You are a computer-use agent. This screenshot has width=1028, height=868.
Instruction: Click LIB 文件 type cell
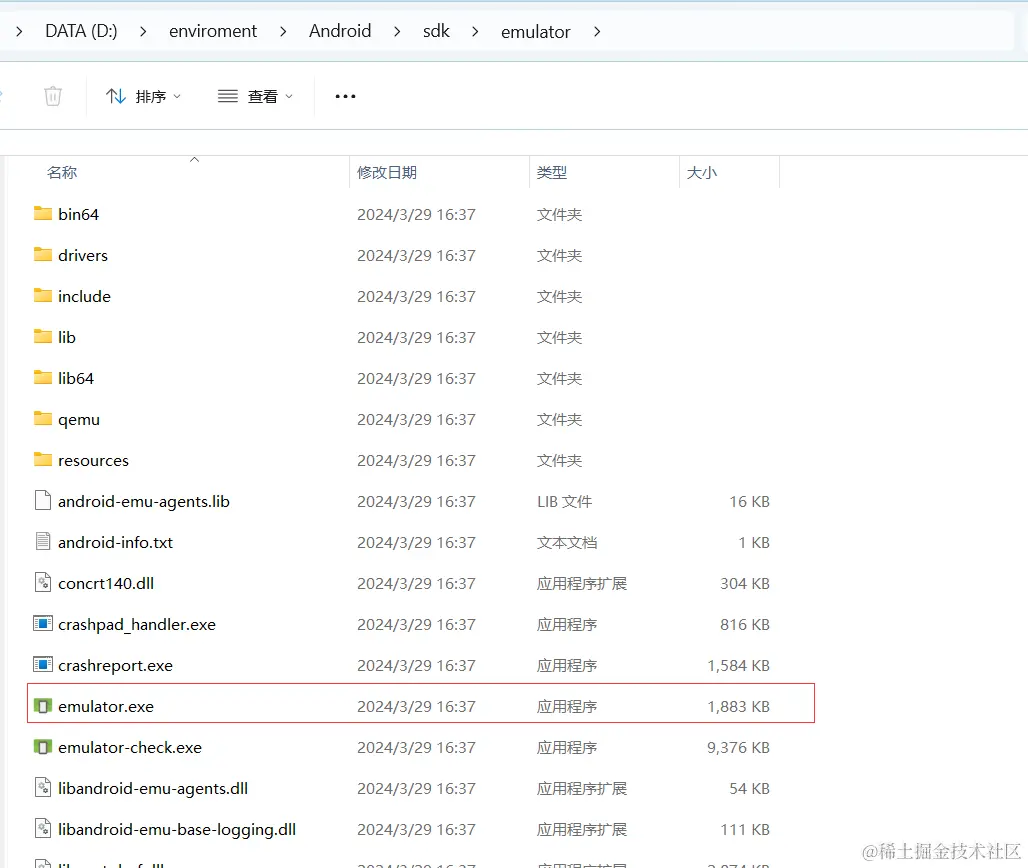click(x=564, y=502)
